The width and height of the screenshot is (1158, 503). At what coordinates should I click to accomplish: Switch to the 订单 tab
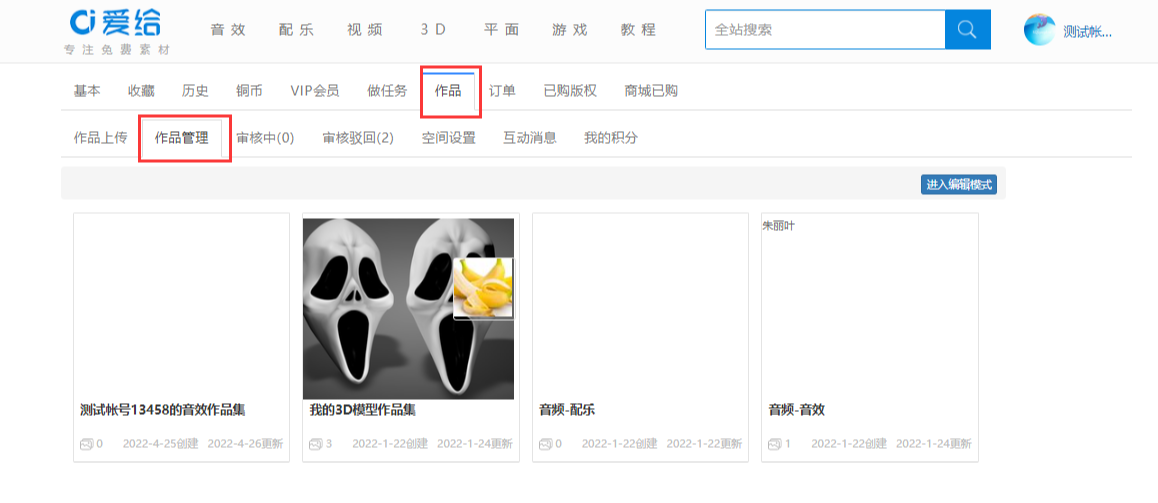point(502,91)
